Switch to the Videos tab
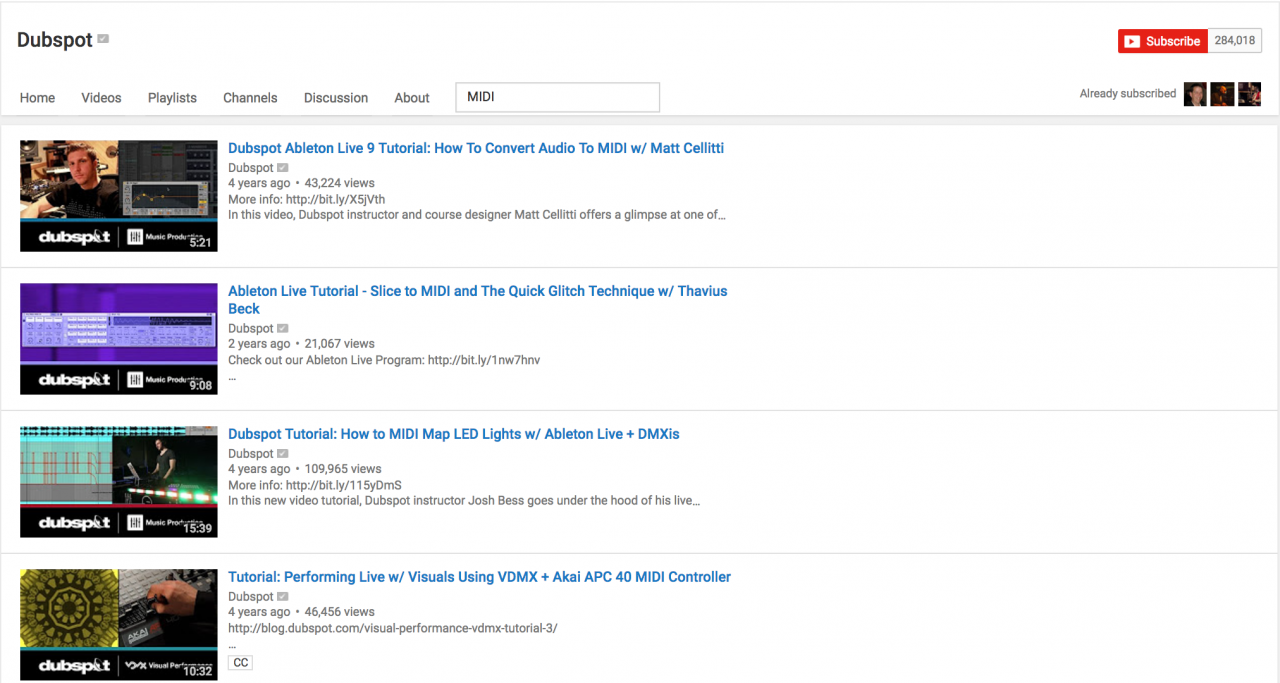This screenshot has width=1280, height=683. tap(101, 98)
